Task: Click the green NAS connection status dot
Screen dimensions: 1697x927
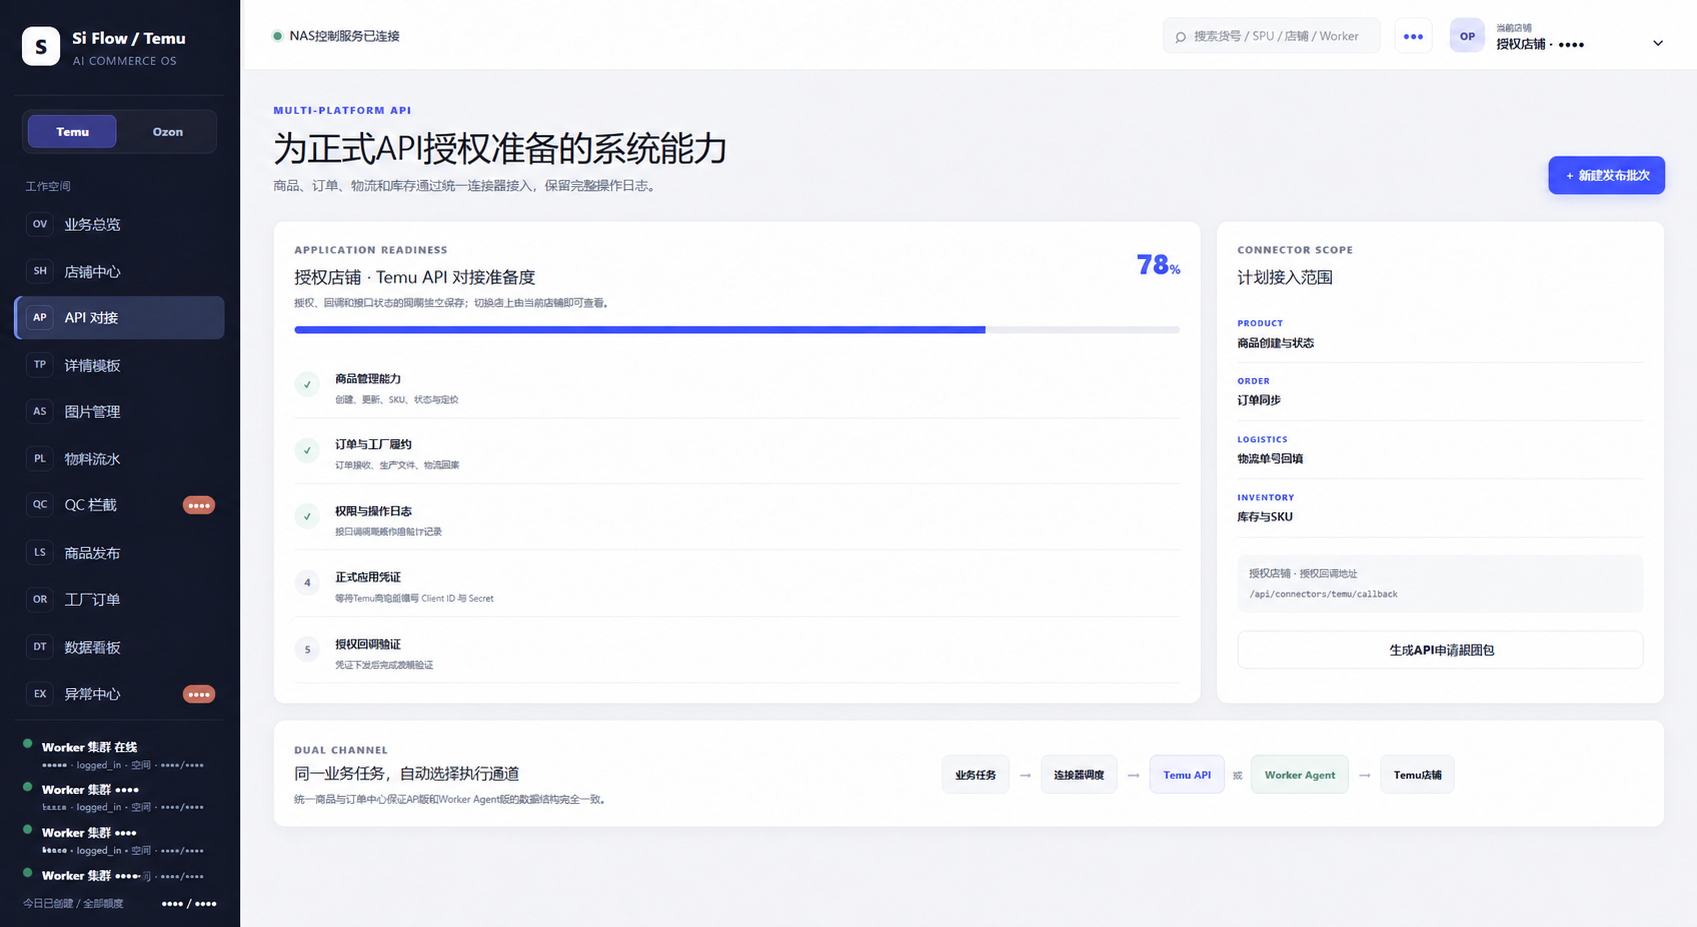Action: tap(277, 36)
